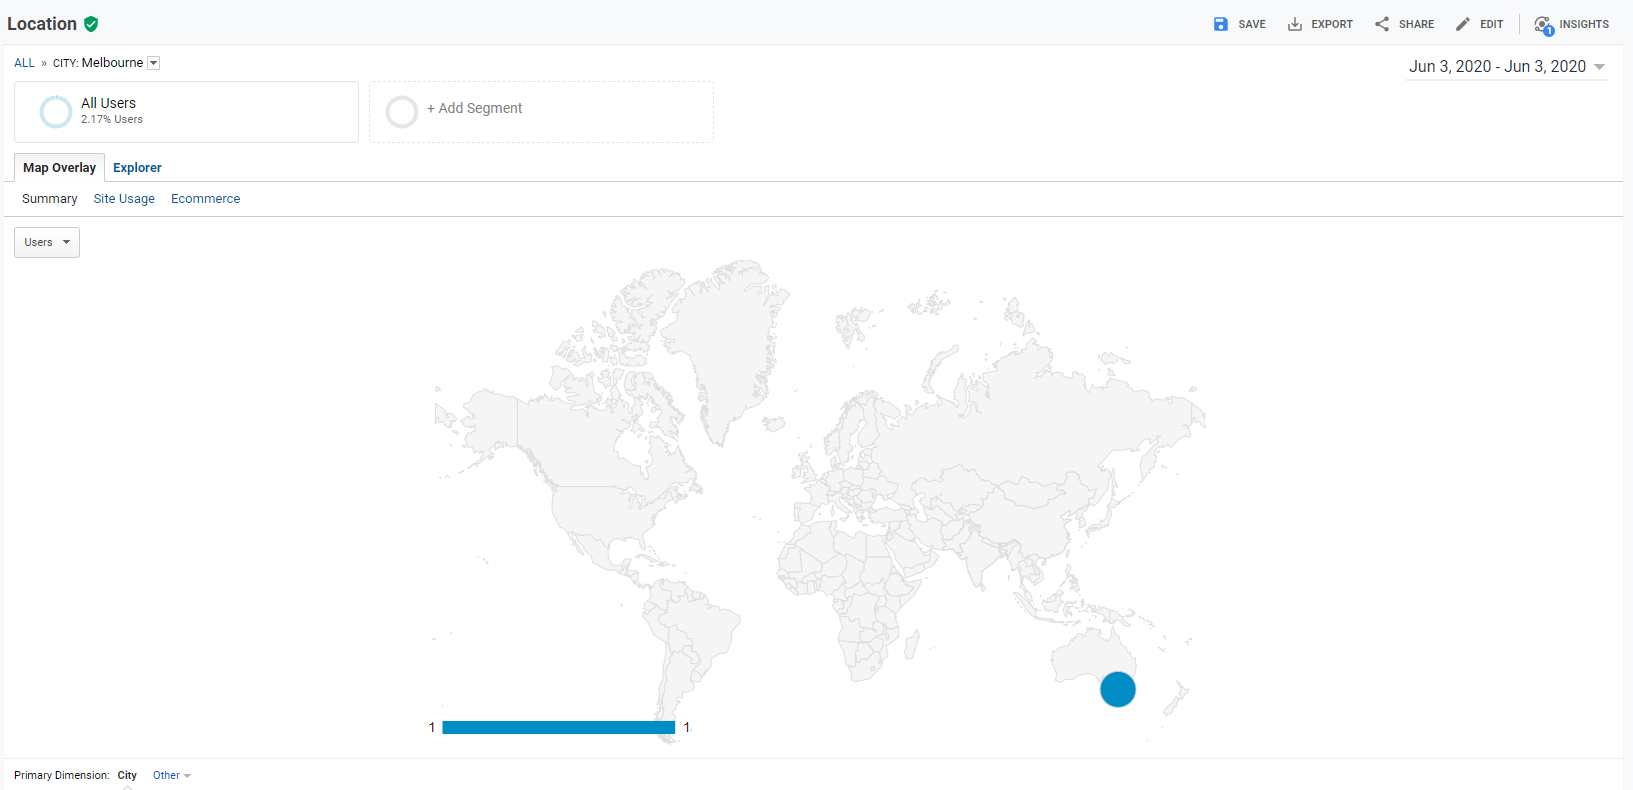
Task: Click the All Users segment circle
Action: coord(55,111)
